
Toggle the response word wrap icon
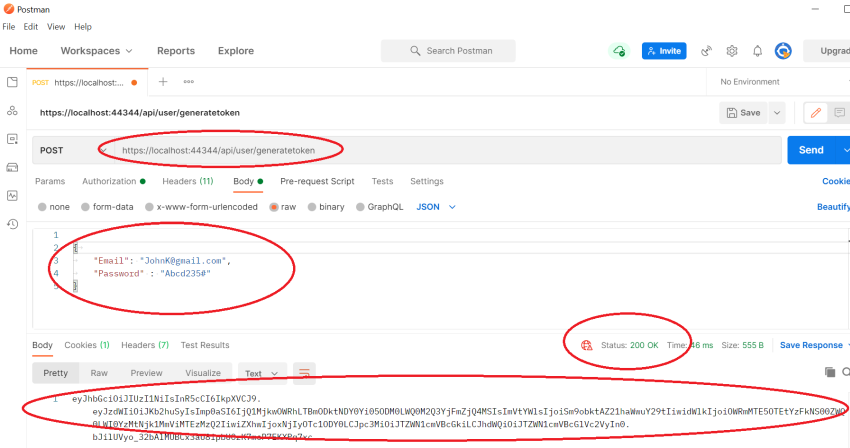pyautogui.click(x=304, y=373)
